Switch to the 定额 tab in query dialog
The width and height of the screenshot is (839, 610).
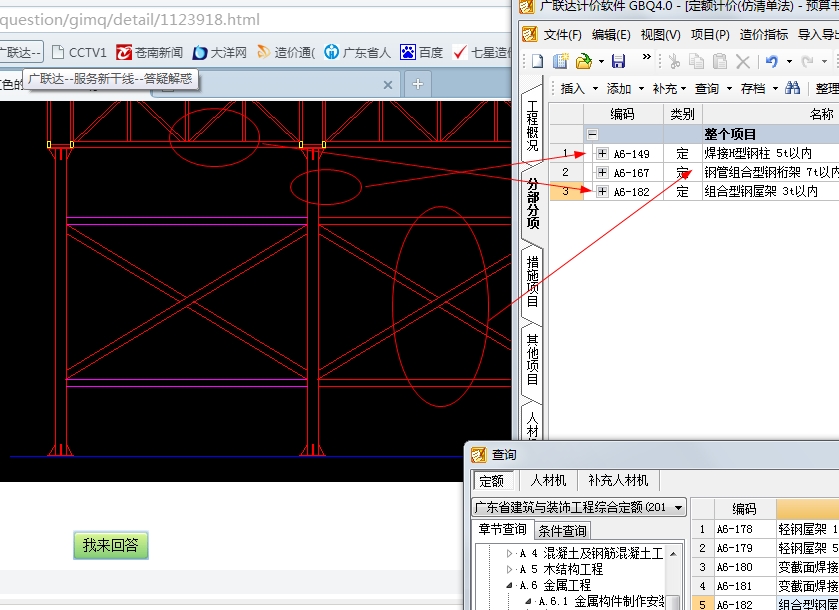click(492, 481)
